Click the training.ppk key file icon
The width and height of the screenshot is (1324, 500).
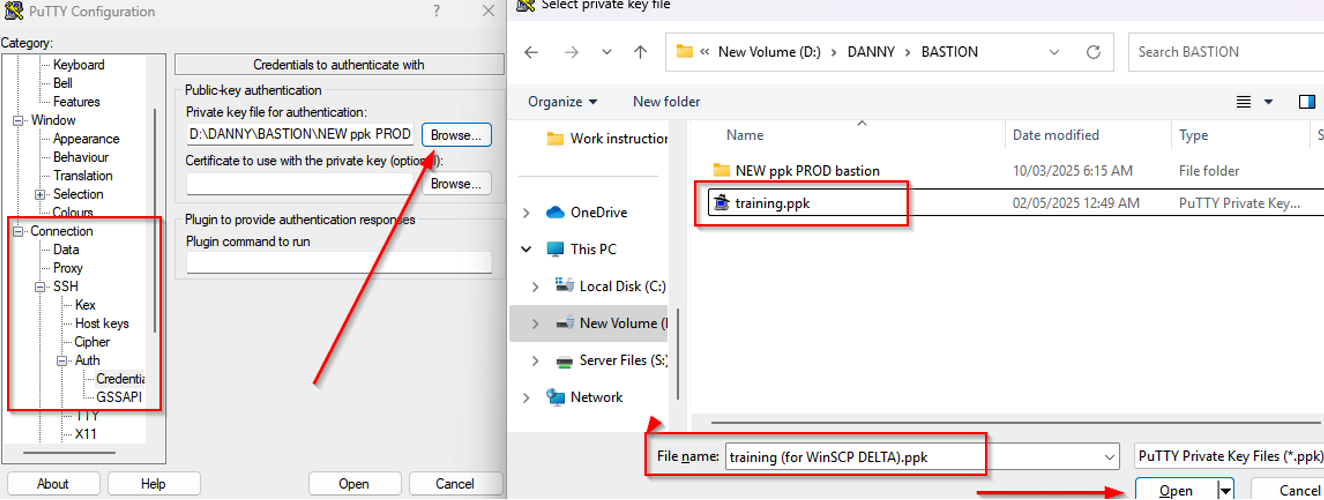(721, 203)
